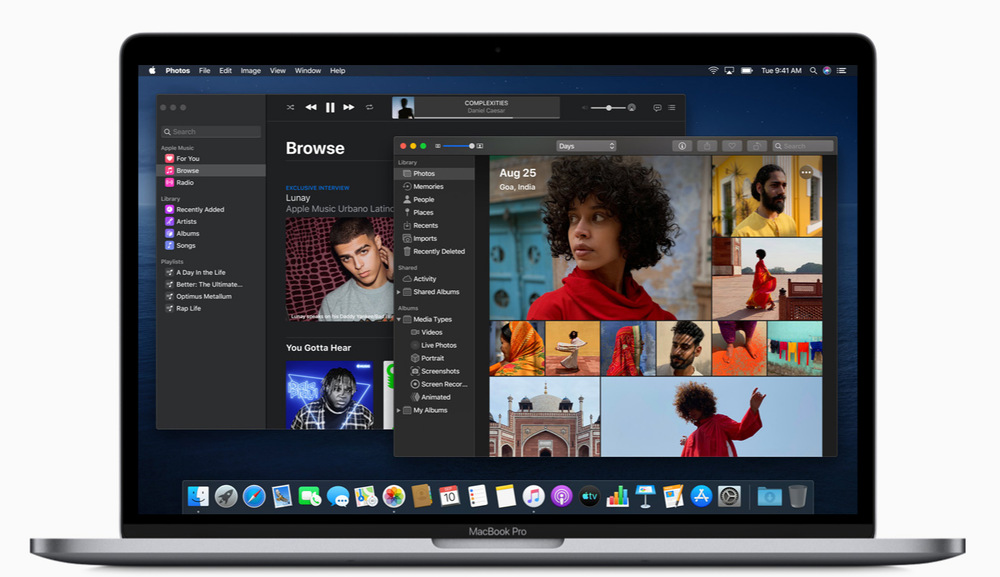Image resolution: width=1000 pixels, height=577 pixels.
Task: Open Activity under Shared in Photos
Action: [x=435, y=279]
